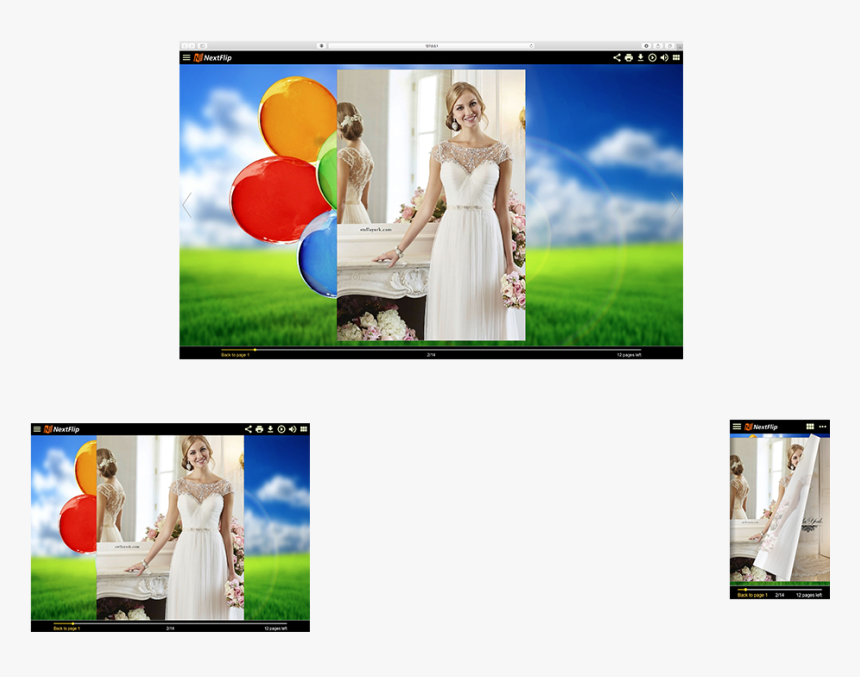The width and height of the screenshot is (860, 677).
Task: Go to next page with desktop right arrow
Action: [x=675, y=206]
